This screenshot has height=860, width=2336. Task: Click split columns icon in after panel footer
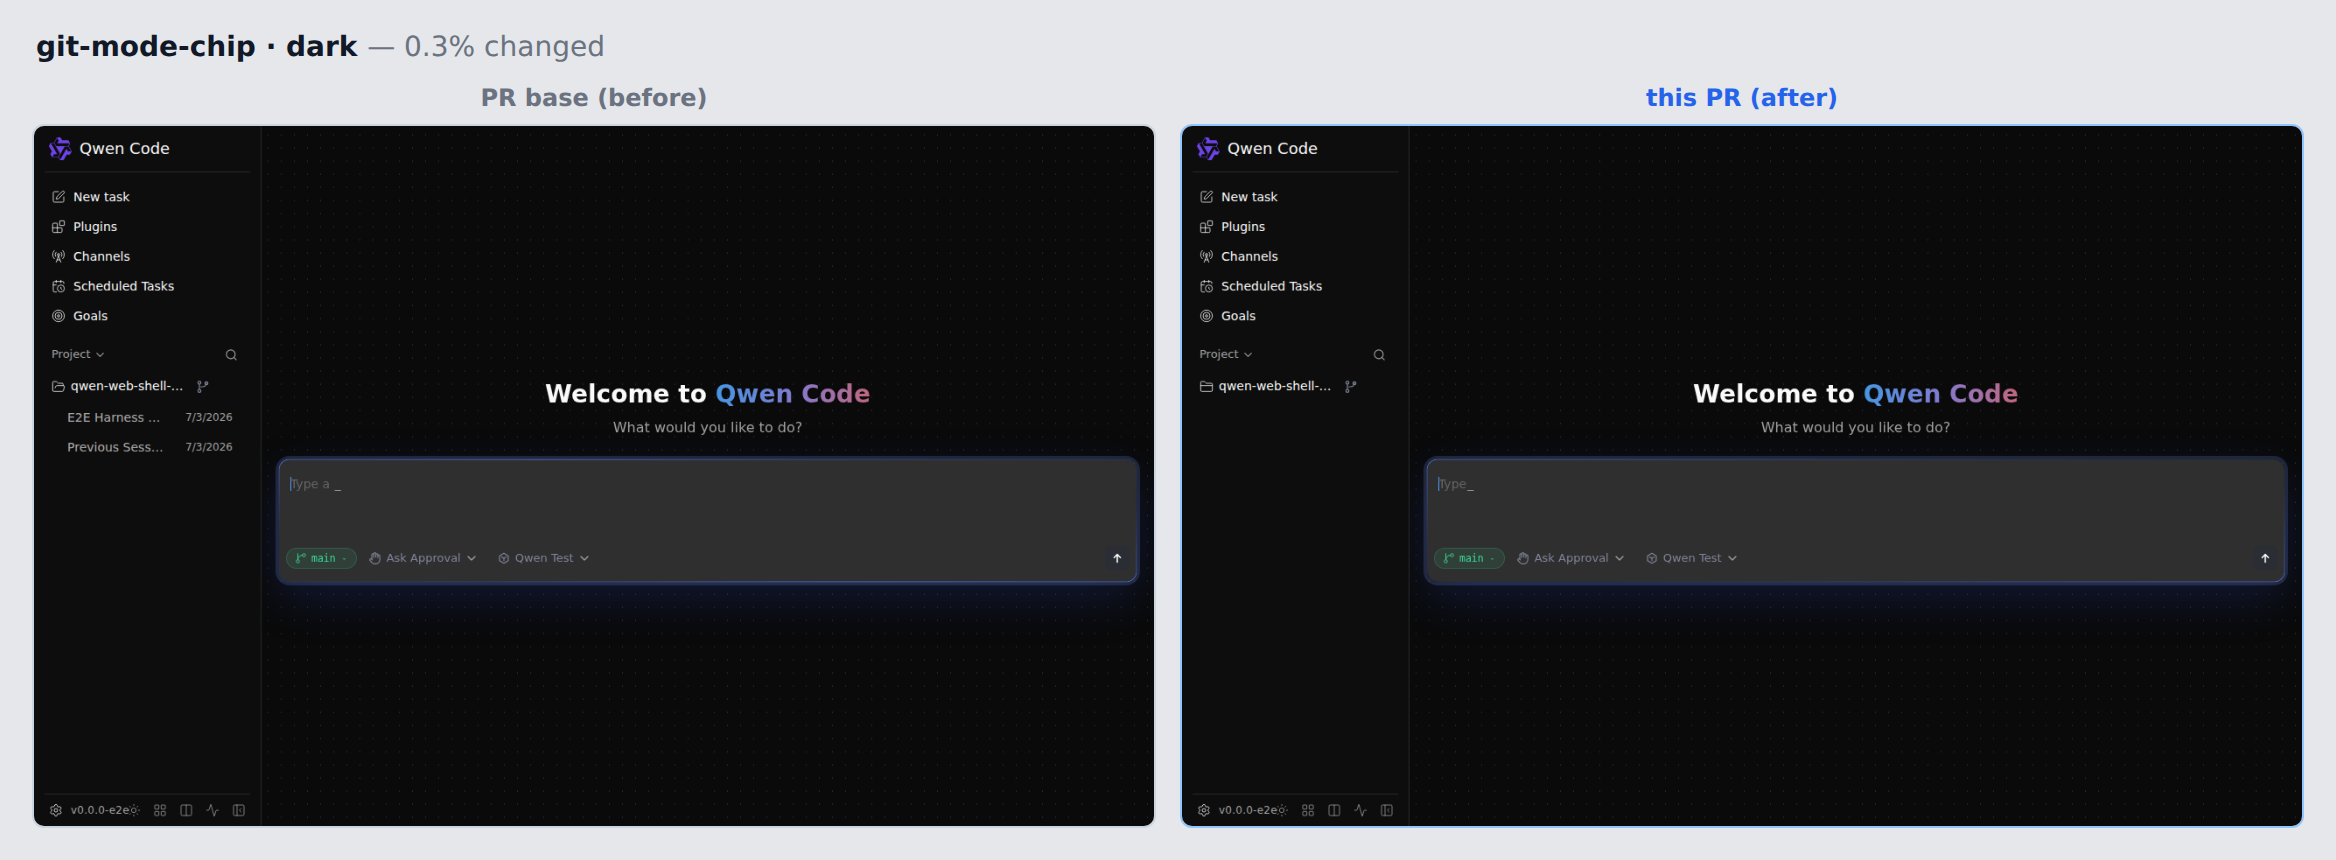coord(1334,810)
